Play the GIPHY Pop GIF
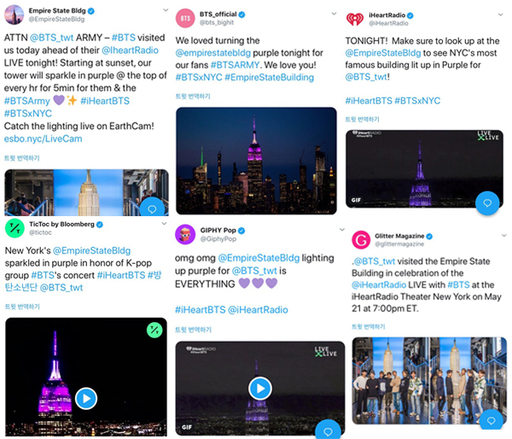The image size is (512, 439). click(260, 388)
